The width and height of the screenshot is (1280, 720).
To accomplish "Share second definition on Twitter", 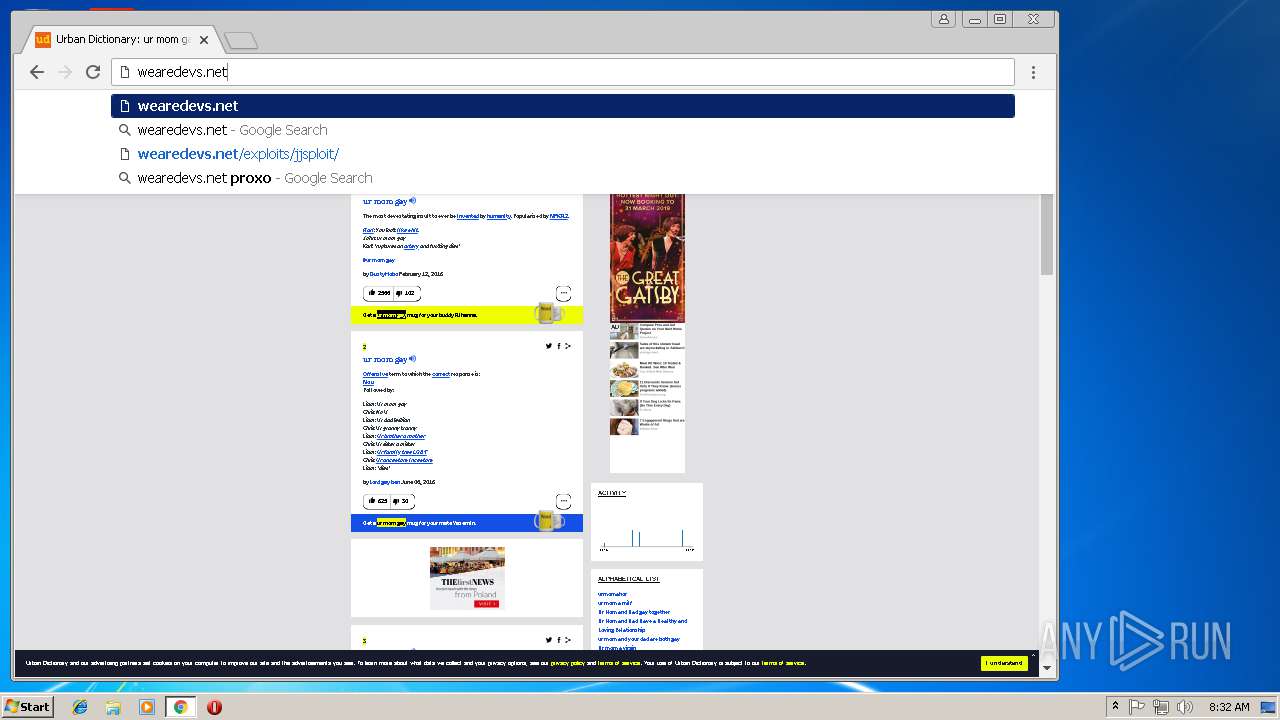I will tap(549, 346).
